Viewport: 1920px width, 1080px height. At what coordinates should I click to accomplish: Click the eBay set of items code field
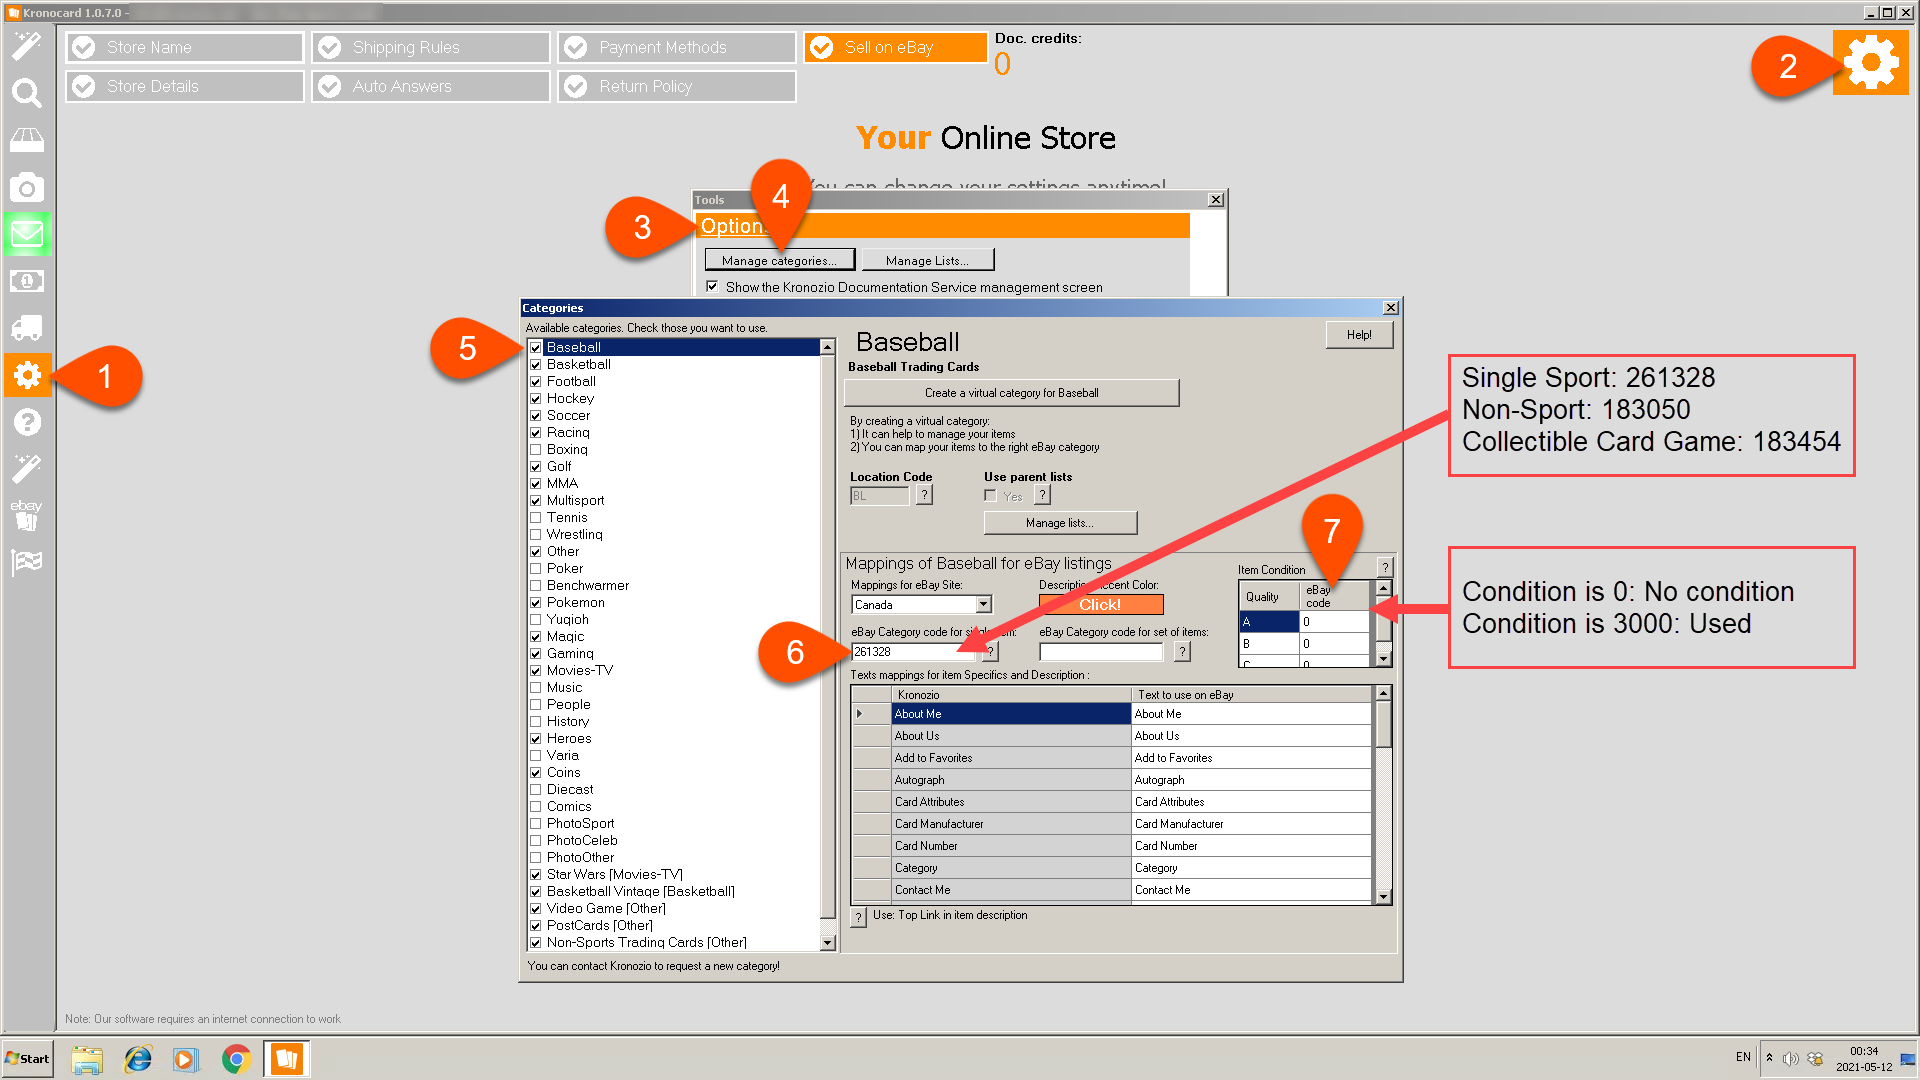(x=1101, y=652)
